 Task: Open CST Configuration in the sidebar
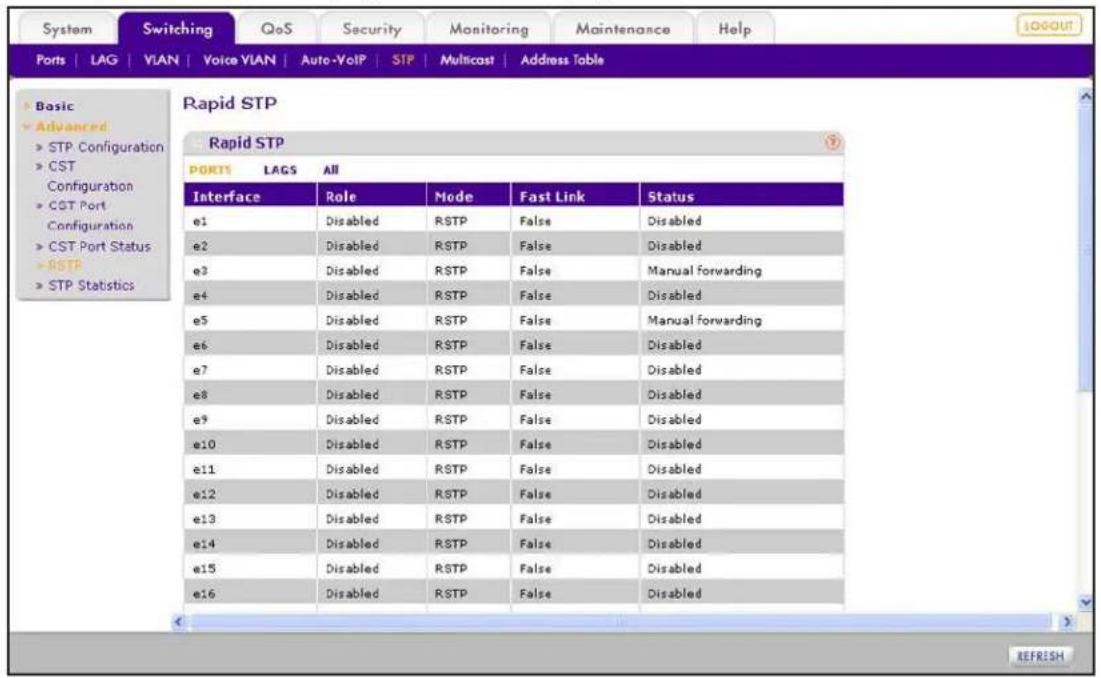tap(89, 176)
